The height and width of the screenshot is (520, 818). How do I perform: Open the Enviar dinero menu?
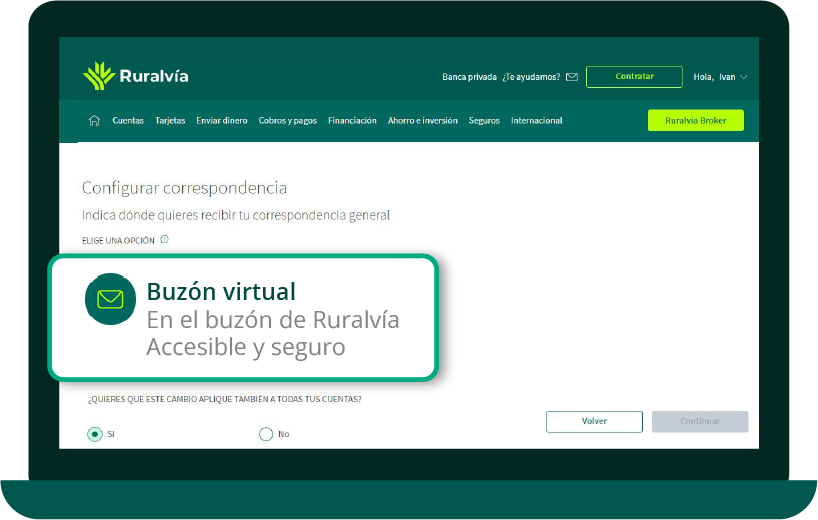222,120
